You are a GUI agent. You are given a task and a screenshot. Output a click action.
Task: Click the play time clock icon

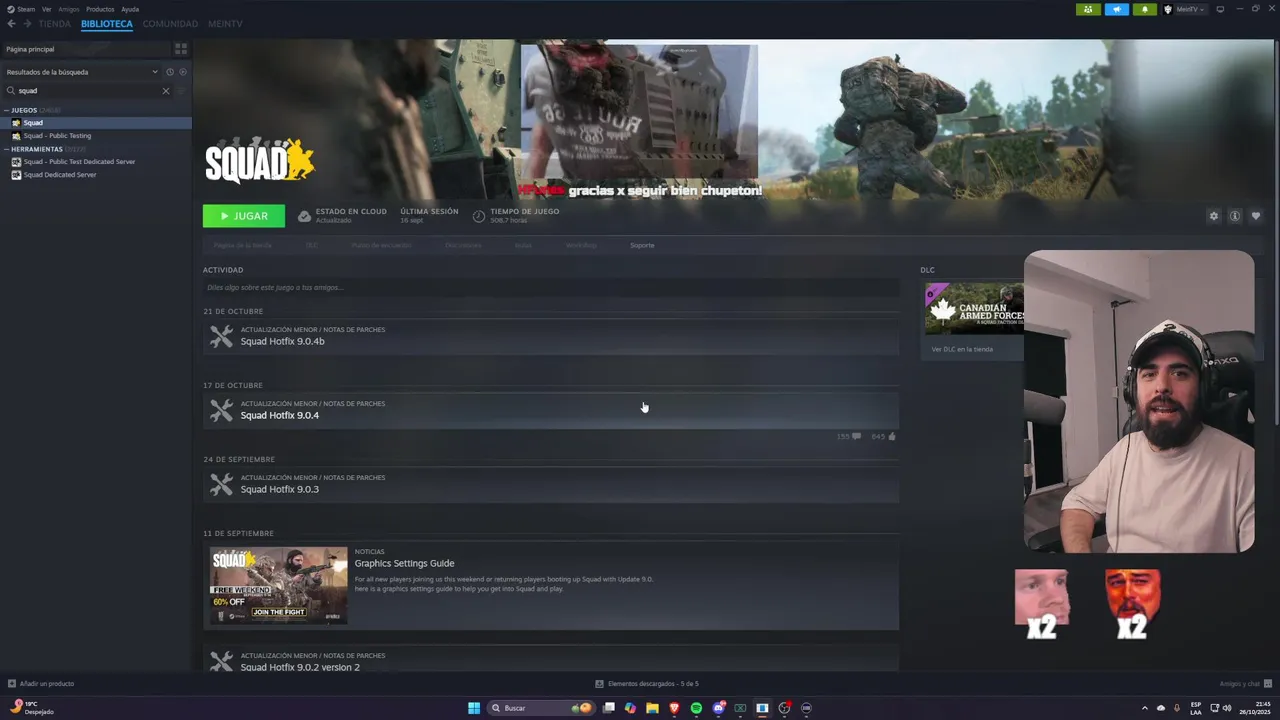pyautogui.click(x=479, y=216)
